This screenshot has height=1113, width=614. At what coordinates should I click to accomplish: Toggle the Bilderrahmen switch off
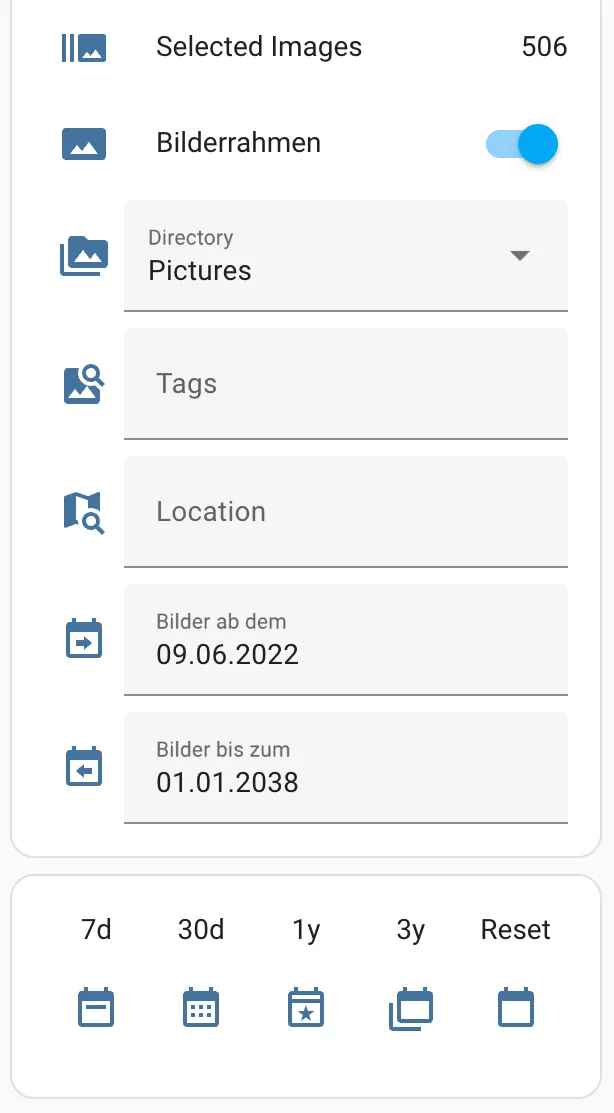(x=522, y=144)
